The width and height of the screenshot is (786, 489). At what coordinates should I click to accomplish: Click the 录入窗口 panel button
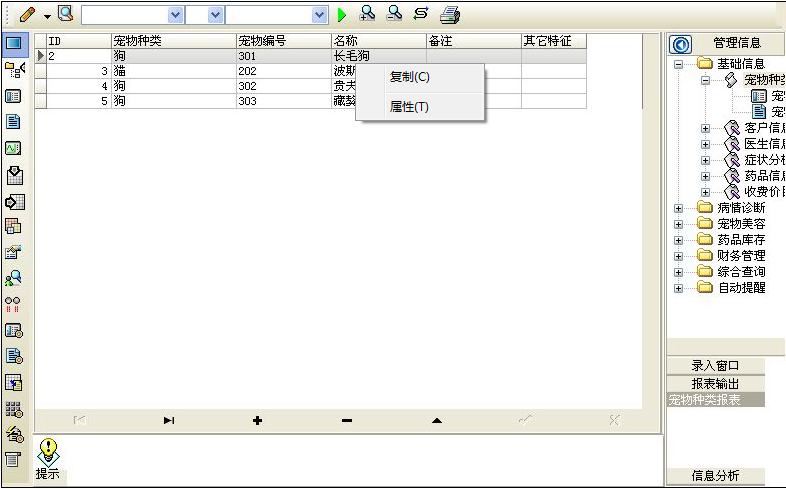(716, 366)
